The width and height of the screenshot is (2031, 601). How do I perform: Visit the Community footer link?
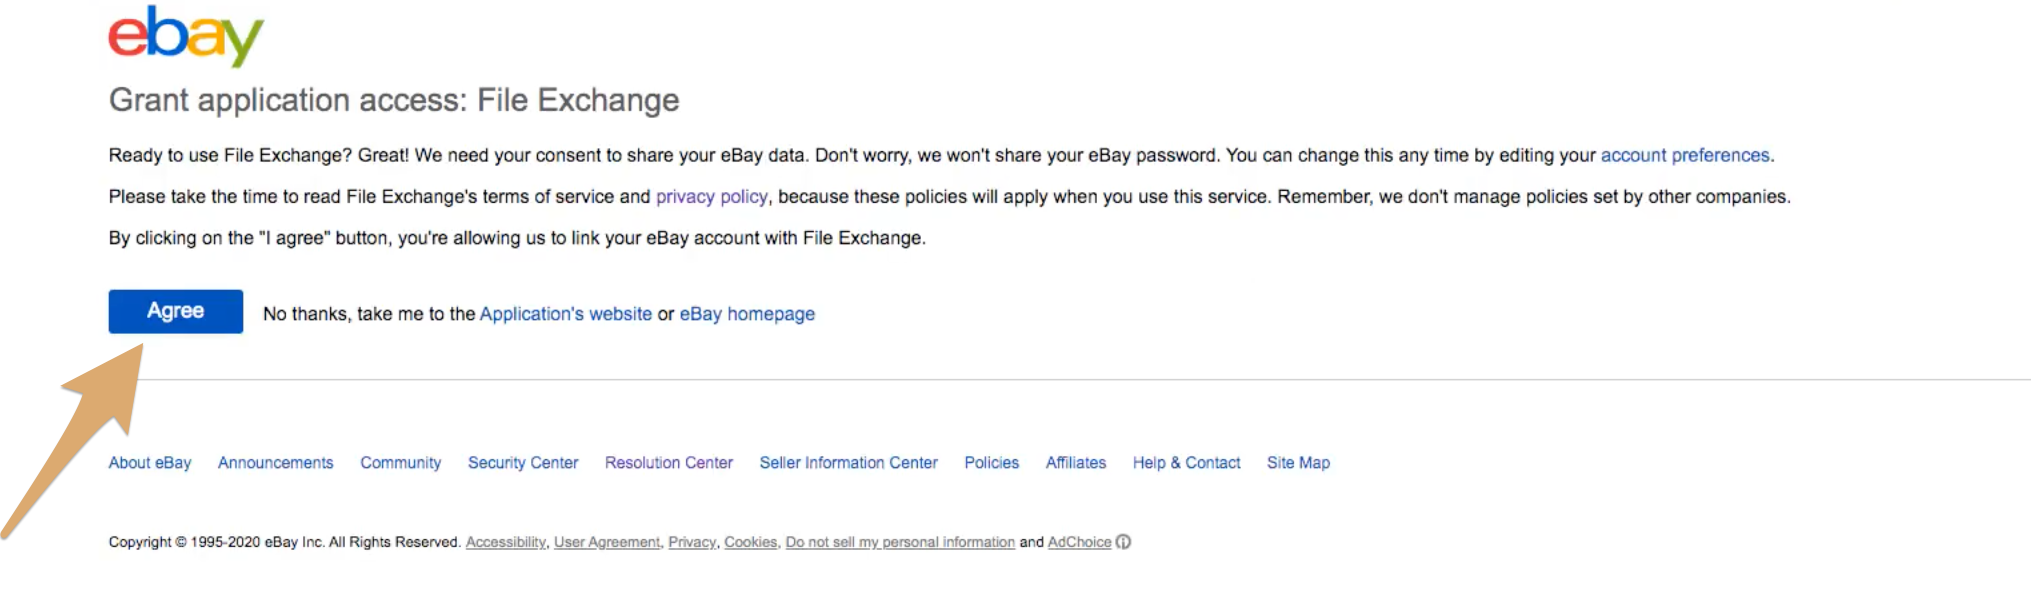pos(401,463)
